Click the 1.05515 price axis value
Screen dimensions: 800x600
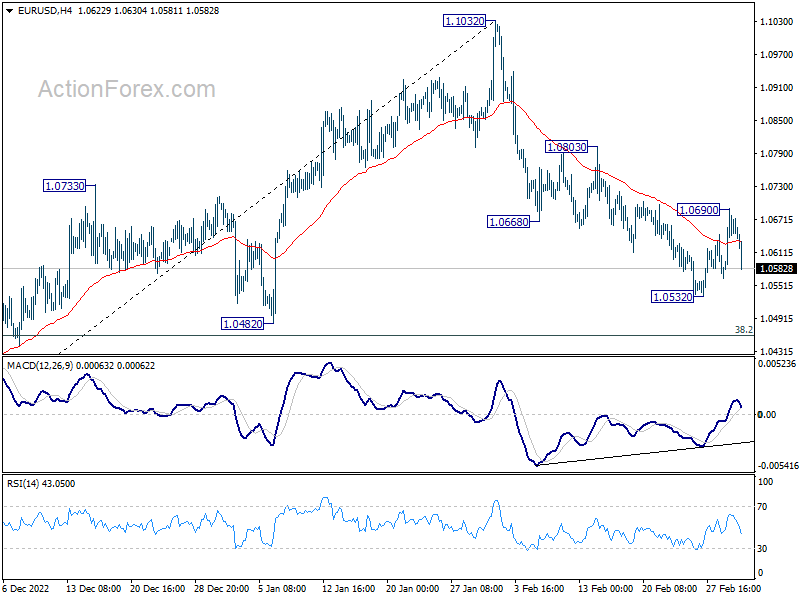click(777, 286)
